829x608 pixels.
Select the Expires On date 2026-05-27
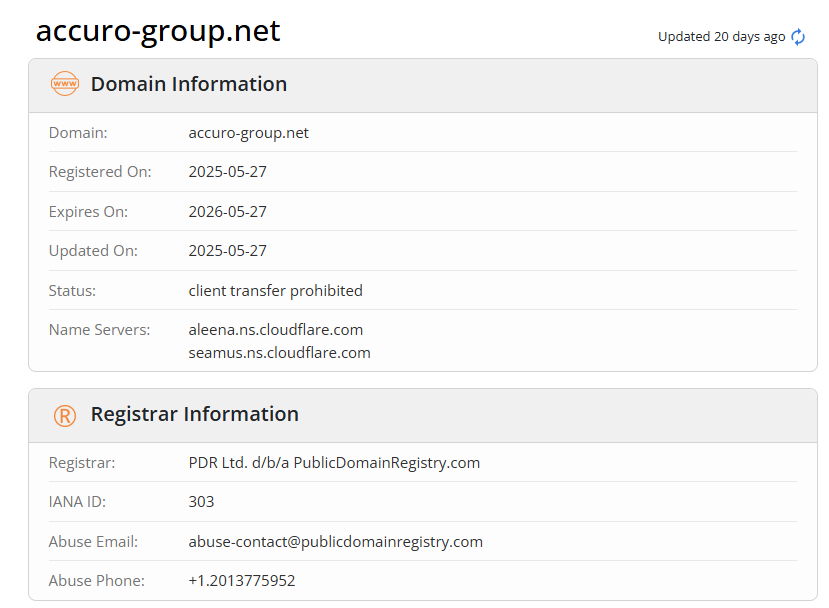pos(227,211)
